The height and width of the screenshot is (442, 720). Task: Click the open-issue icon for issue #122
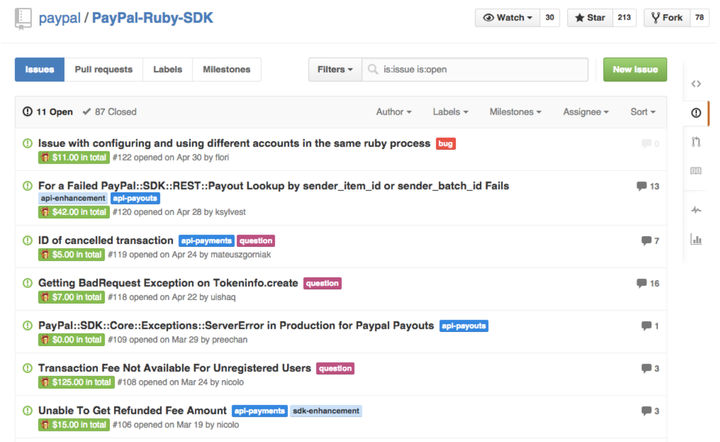(x=28, y=144)
